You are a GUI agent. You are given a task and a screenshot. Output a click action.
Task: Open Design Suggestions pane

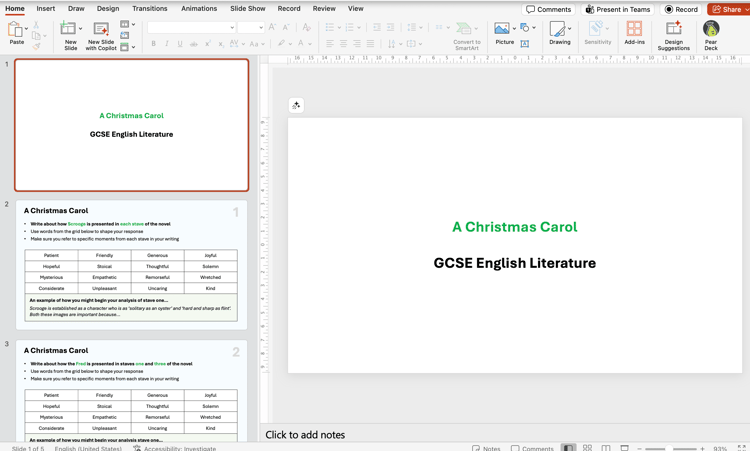pyautogui.click(x=673, y=30)
